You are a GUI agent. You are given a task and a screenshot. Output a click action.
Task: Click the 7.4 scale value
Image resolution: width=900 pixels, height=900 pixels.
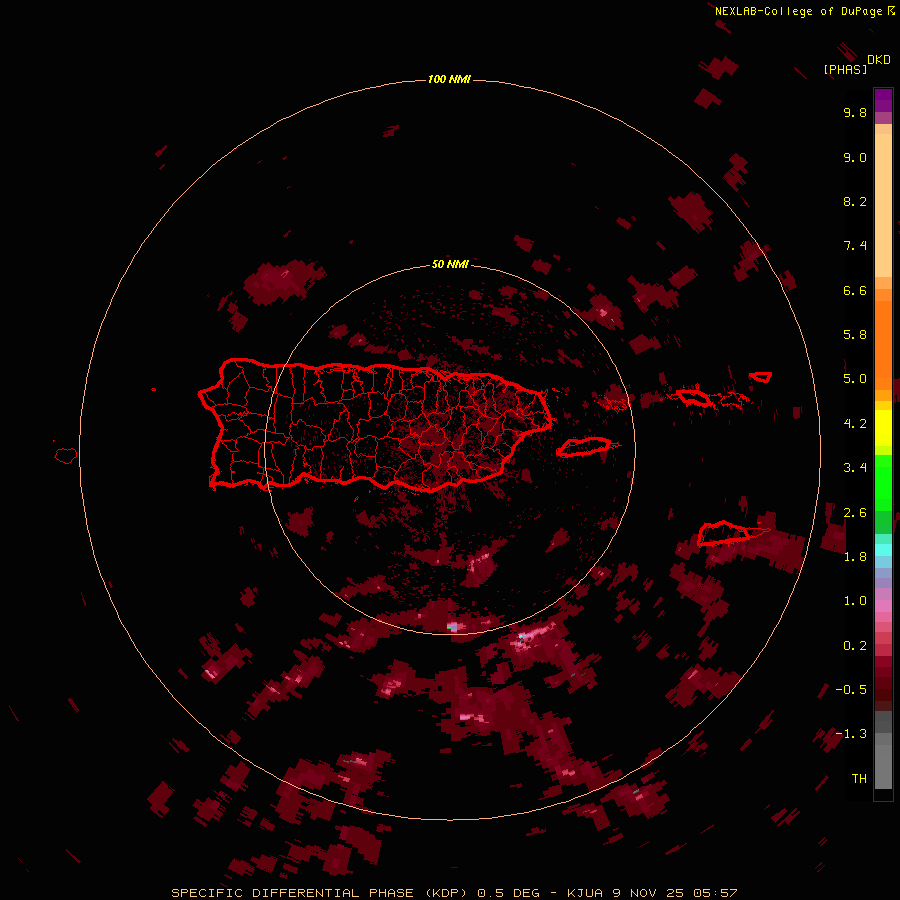(855, 246)
